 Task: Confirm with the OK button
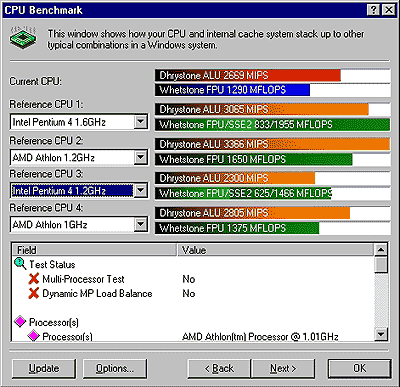pos(359,368)
